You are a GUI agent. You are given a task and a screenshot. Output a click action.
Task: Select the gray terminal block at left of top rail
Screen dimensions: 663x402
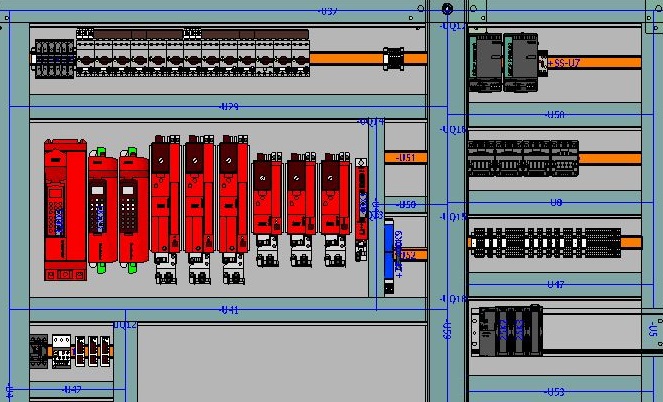[54, 59]
